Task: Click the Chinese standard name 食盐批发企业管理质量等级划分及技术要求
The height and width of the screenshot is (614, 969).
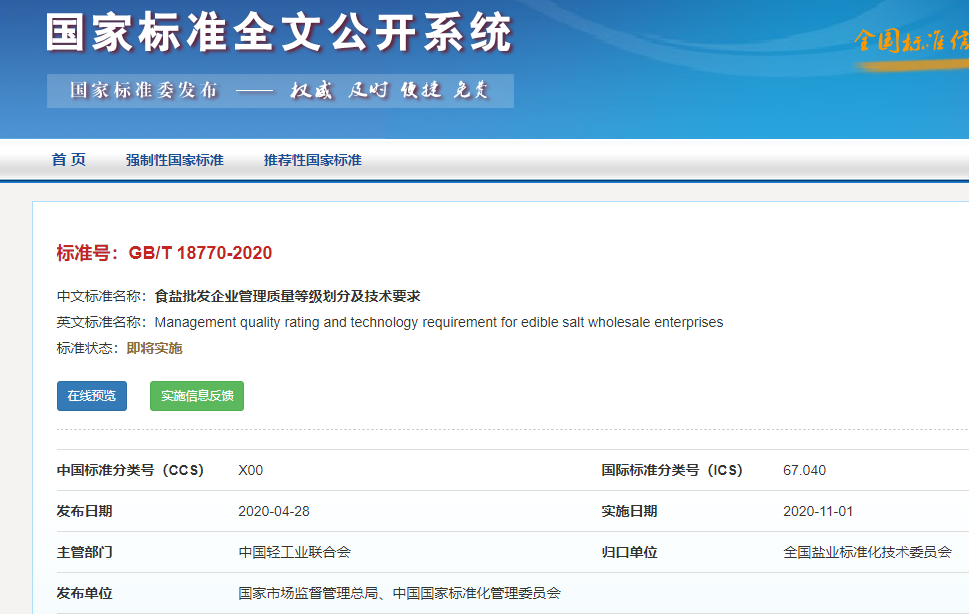Action: (x=287, y=296)
